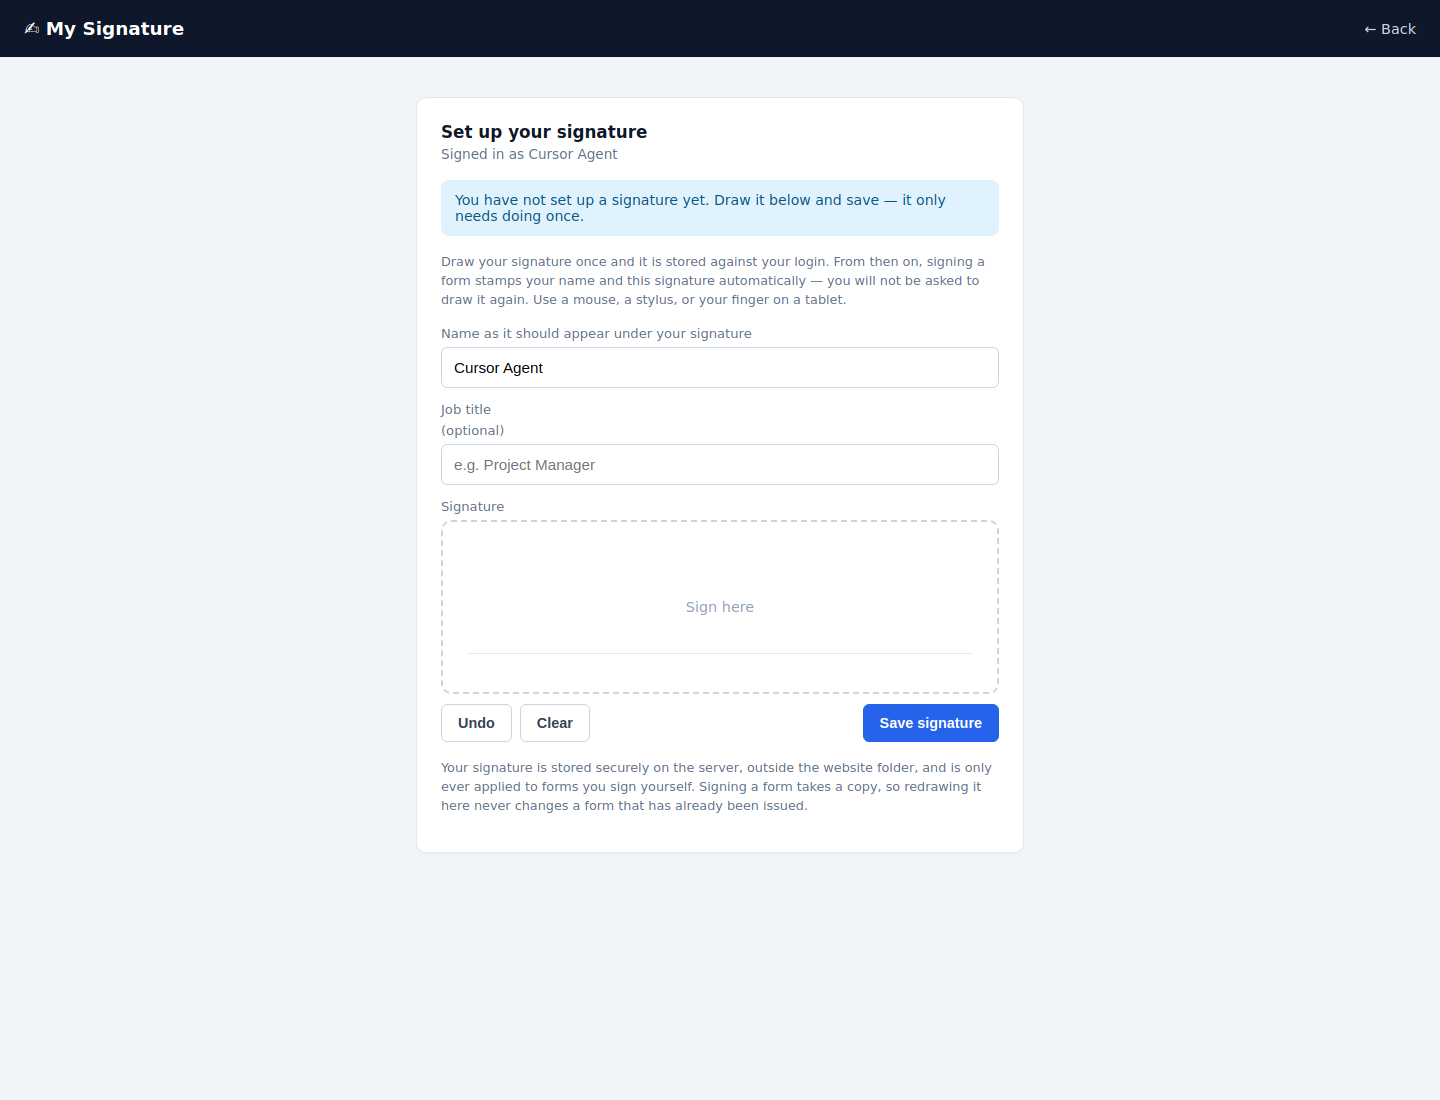Click the Sign here placeholder text

(720, 607)
